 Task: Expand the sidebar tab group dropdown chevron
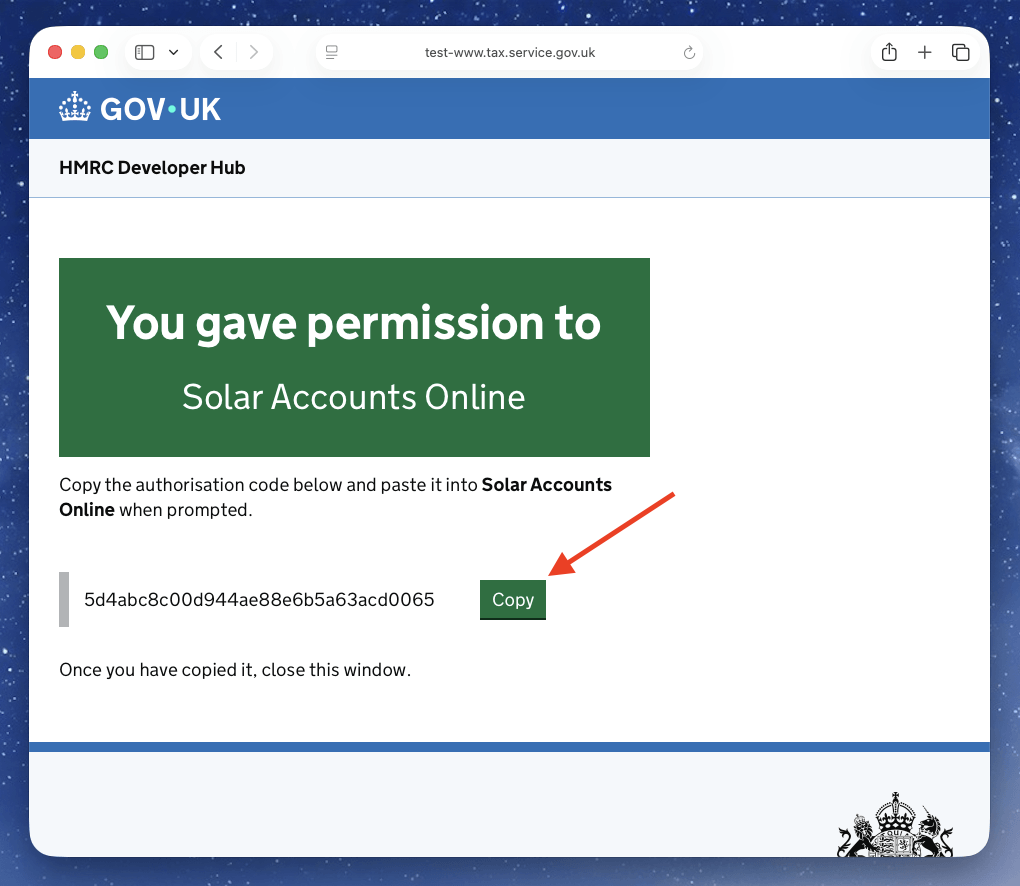pyautogui.click(x=174, y=52)
